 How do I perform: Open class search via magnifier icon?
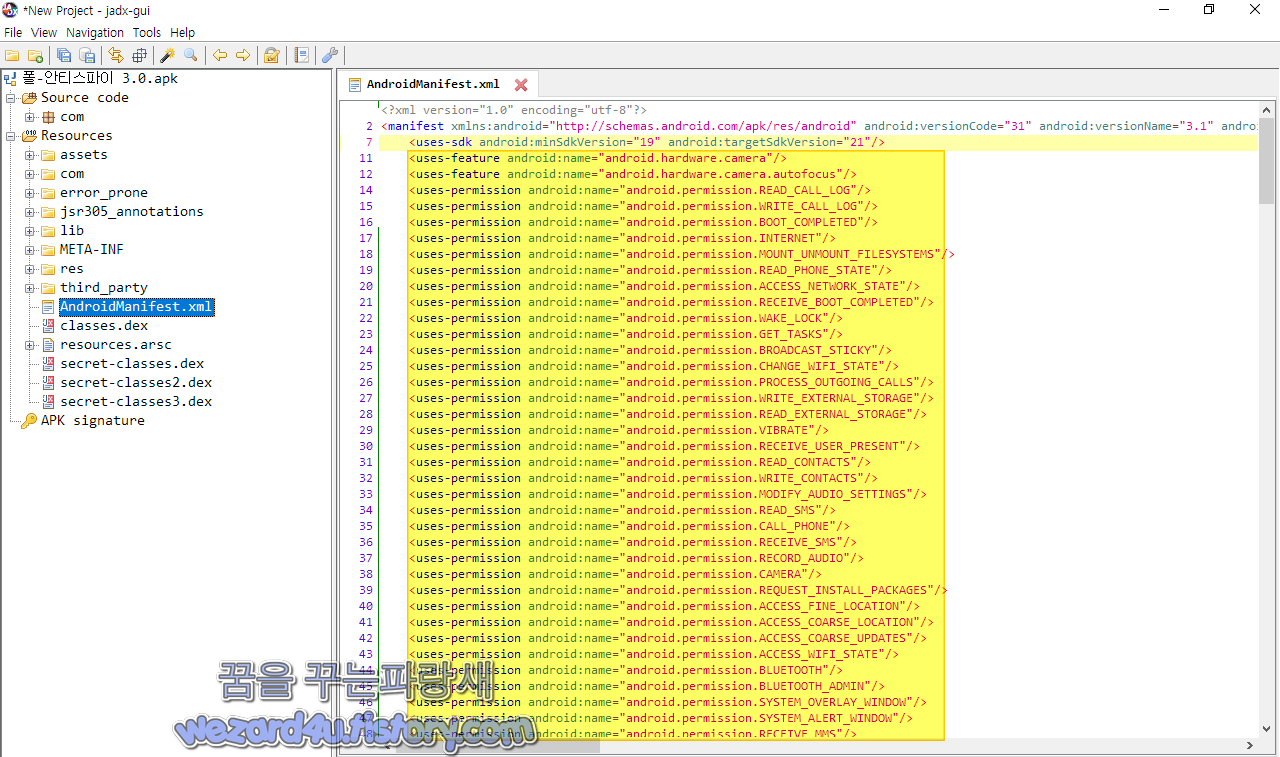[x=191, y=55]
